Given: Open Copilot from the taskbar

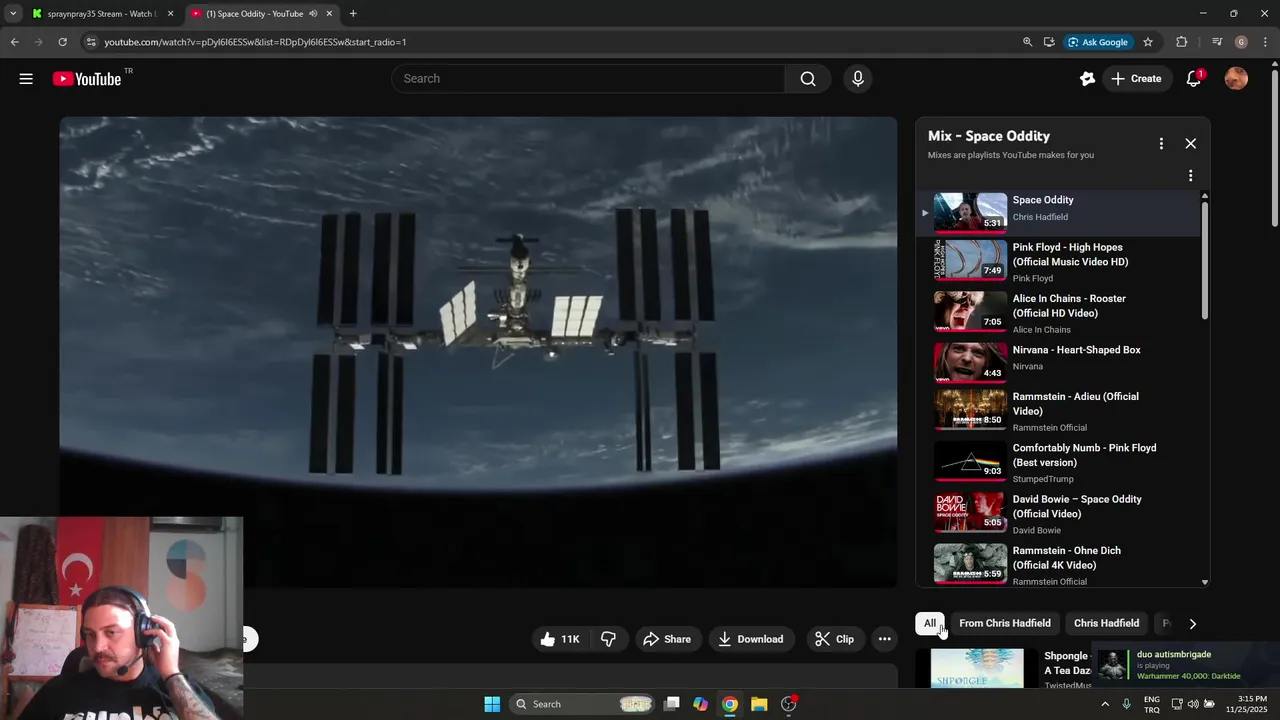Looking at the screenshot, I should [701, 704].
